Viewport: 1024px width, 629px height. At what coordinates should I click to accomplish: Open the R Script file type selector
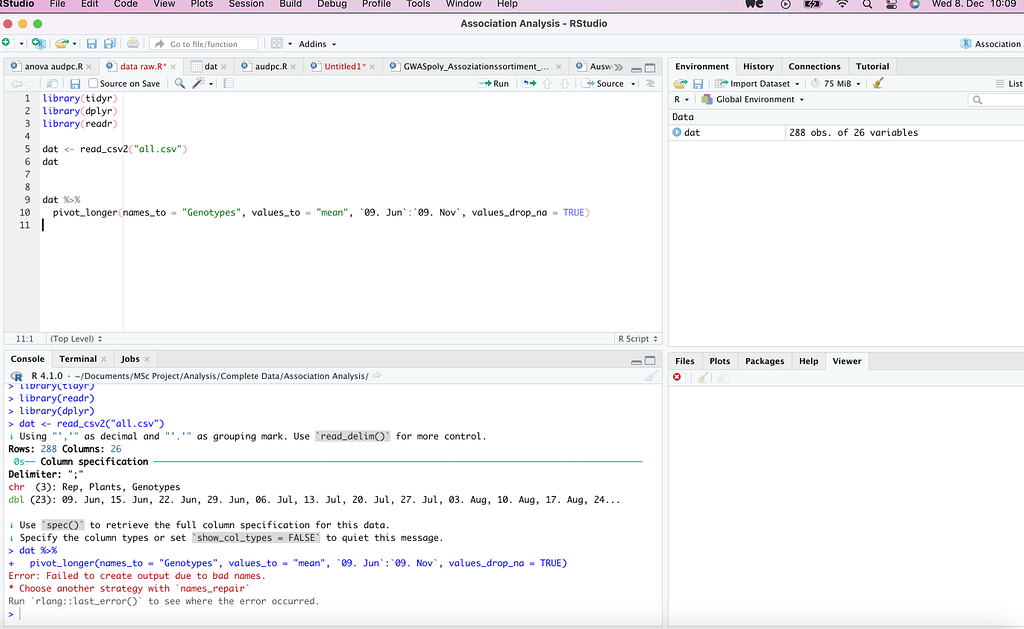pyautogui.click(x=637, y=338)
